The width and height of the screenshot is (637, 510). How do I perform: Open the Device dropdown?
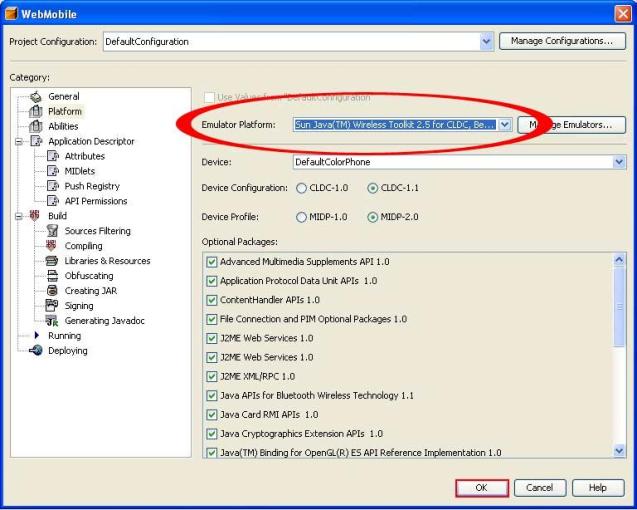[x=619, y=162]
